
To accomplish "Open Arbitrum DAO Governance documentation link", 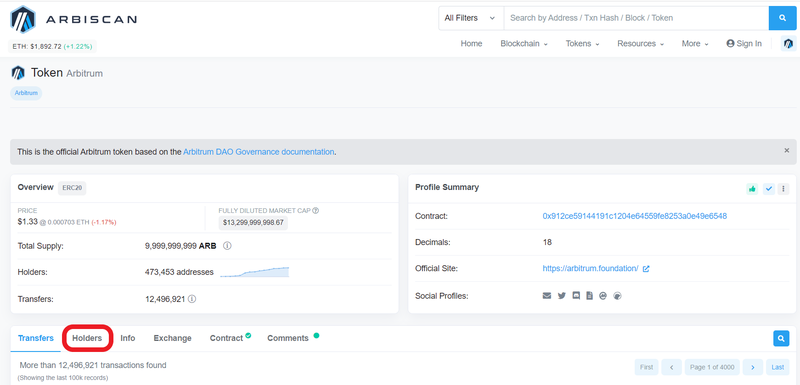I will point(259,152).
